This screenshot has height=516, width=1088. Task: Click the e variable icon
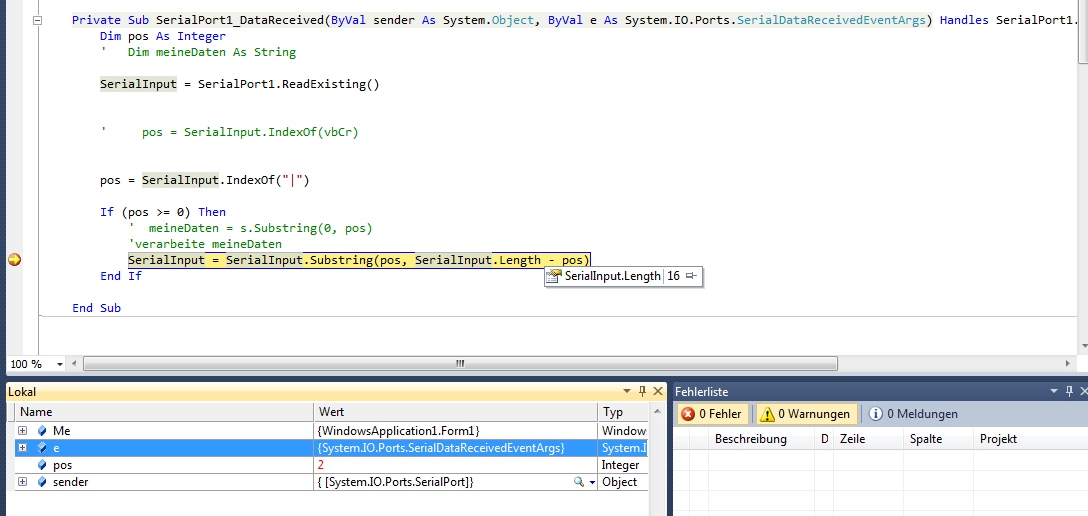click(42, 448)
